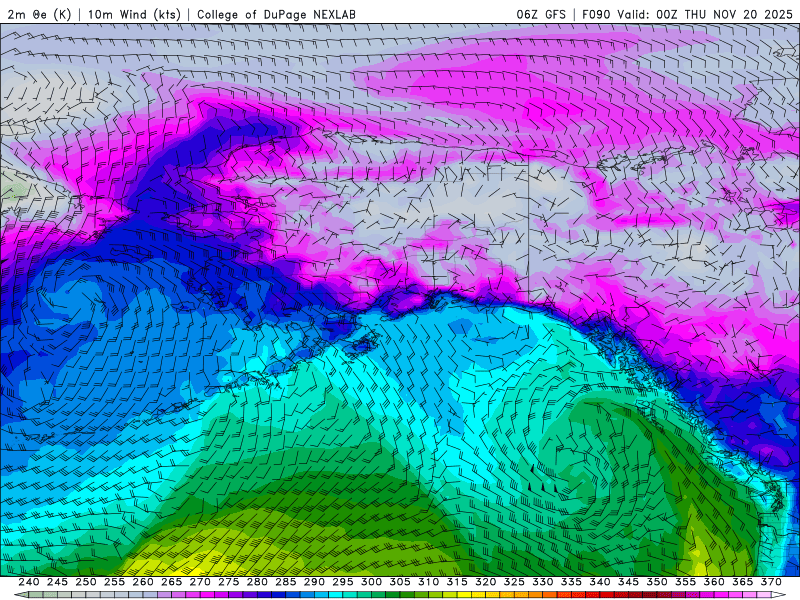800x600 pixels.
Task: Click the 290 value on the color scale
Action: coord(314,582)
